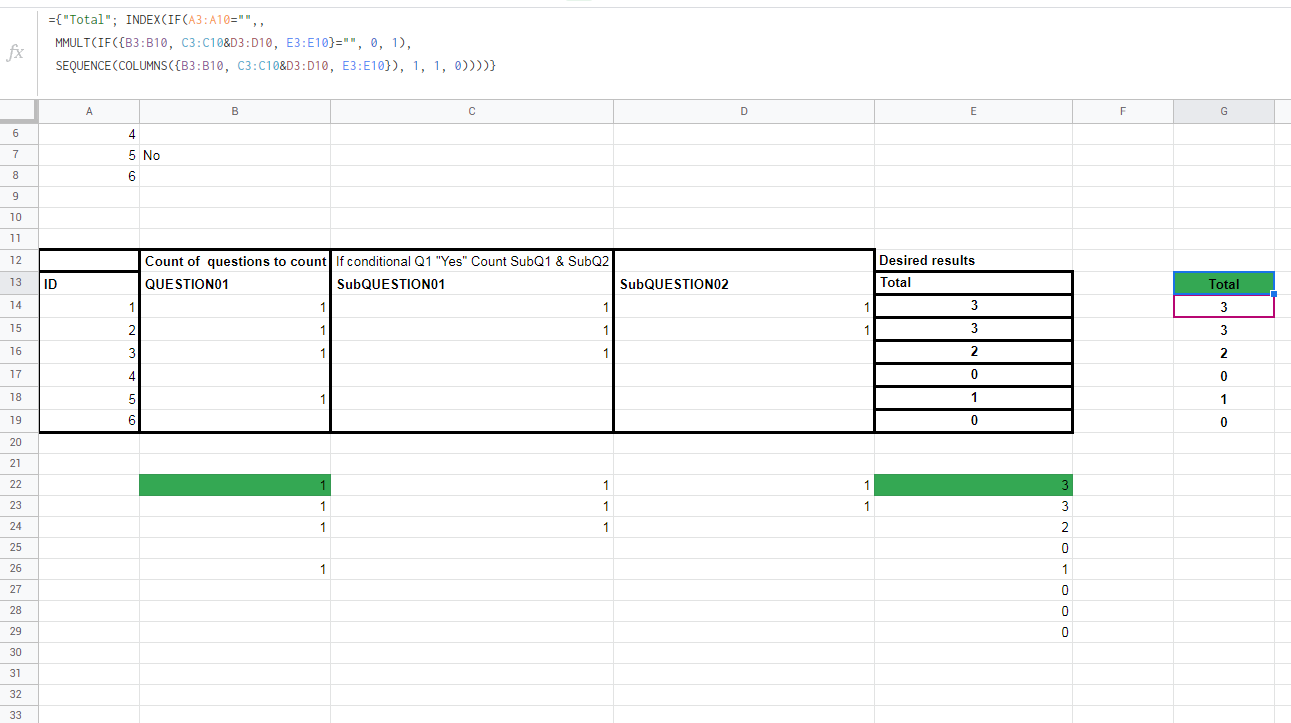Select the 'Total' cell in column E

(973, 283)
